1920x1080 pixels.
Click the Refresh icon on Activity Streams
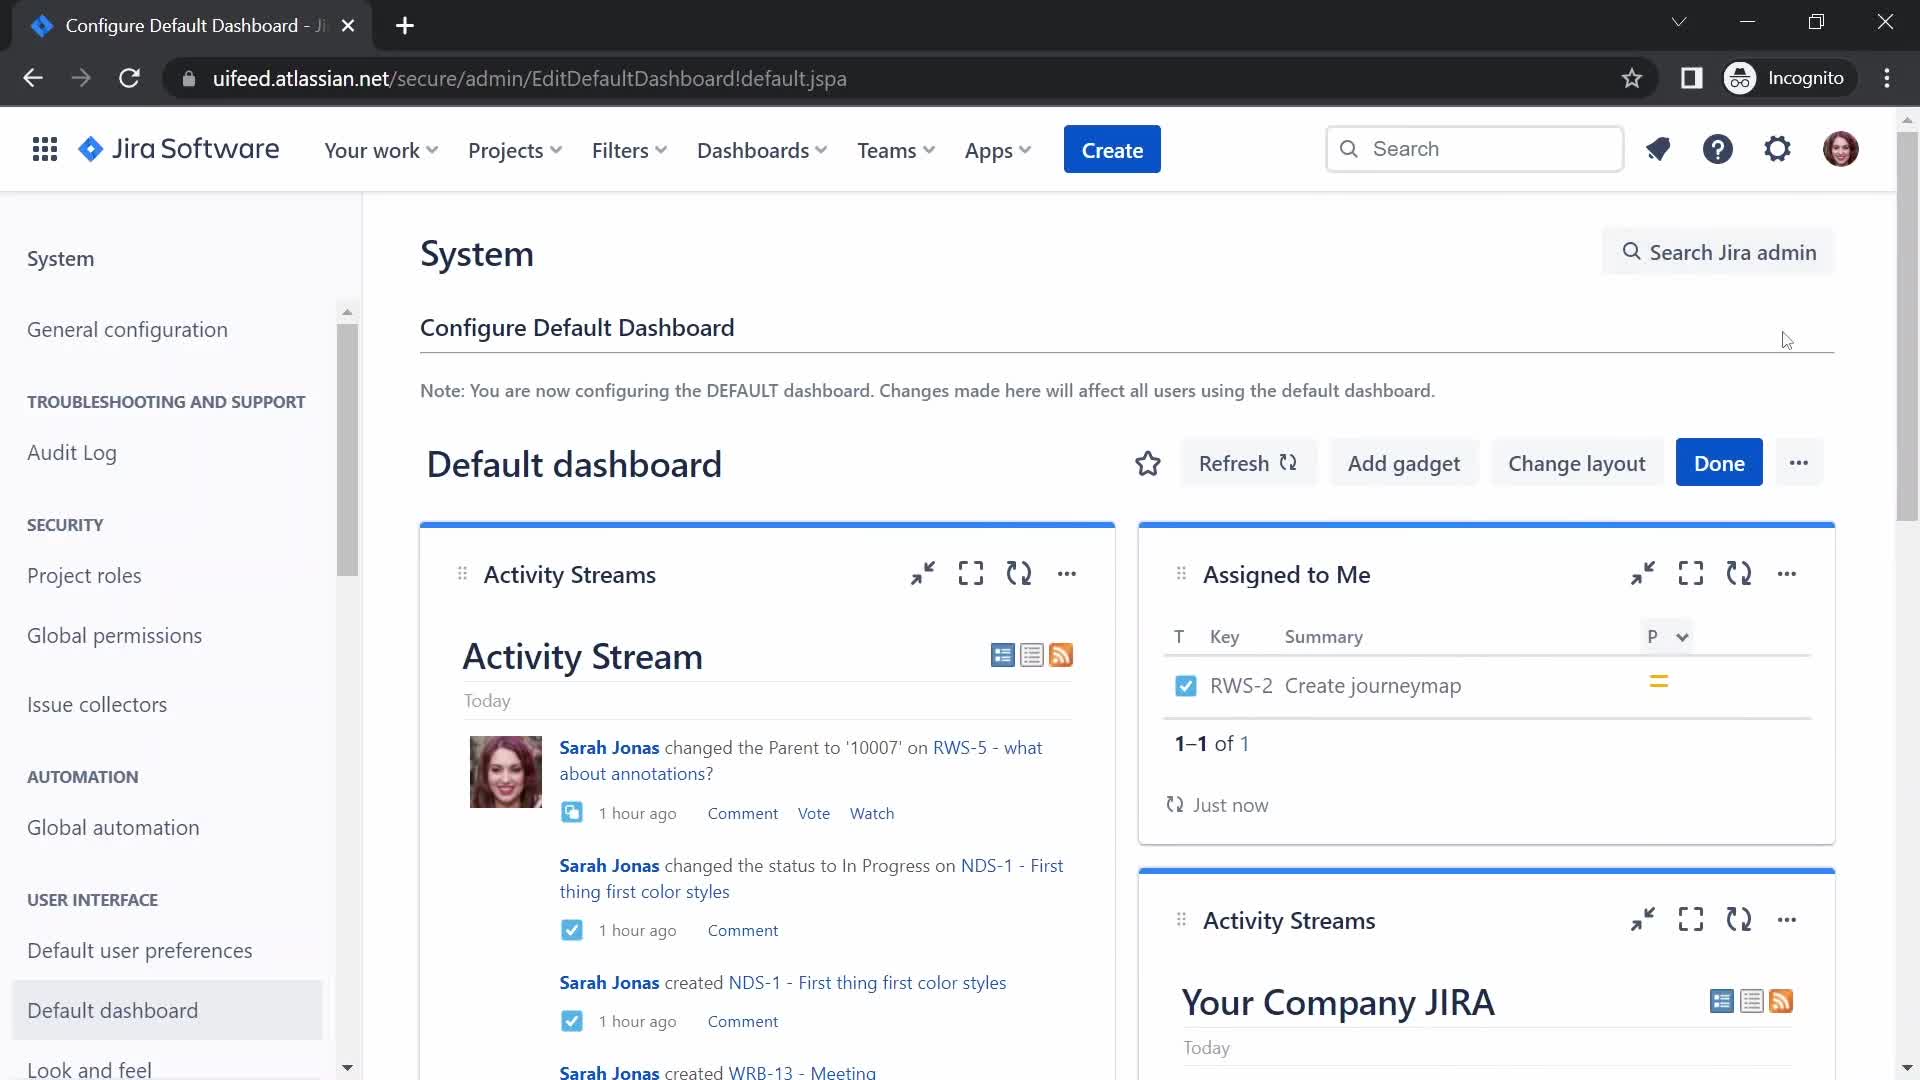pos(1019,572)
